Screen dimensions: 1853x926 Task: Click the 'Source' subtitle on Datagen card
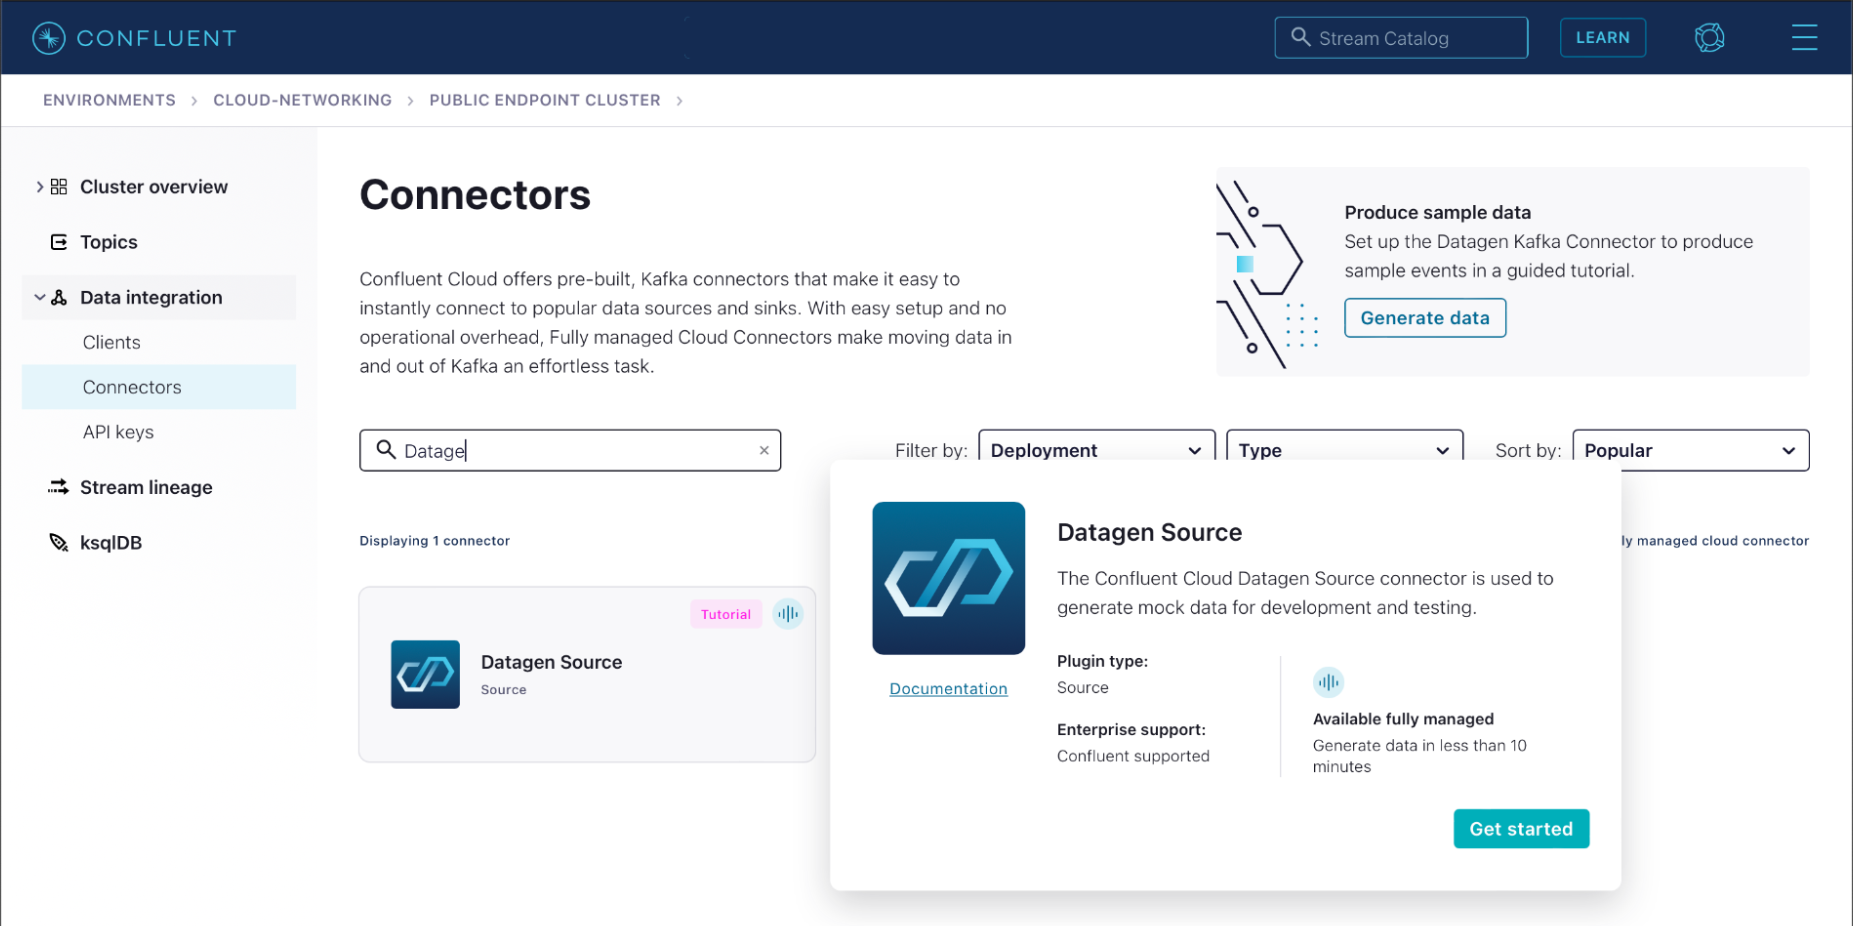point(504,690)
